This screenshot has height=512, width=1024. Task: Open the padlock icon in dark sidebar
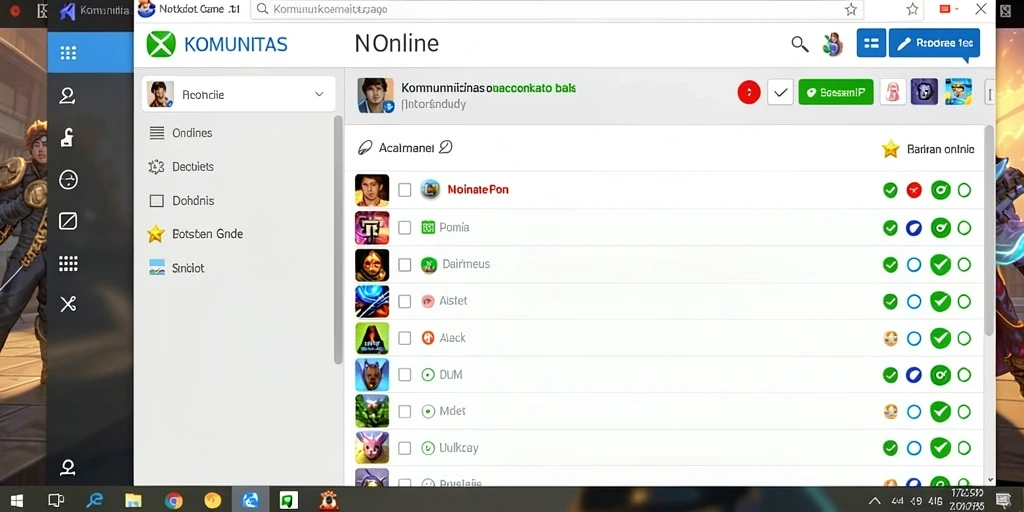click(x=67, y=138)
